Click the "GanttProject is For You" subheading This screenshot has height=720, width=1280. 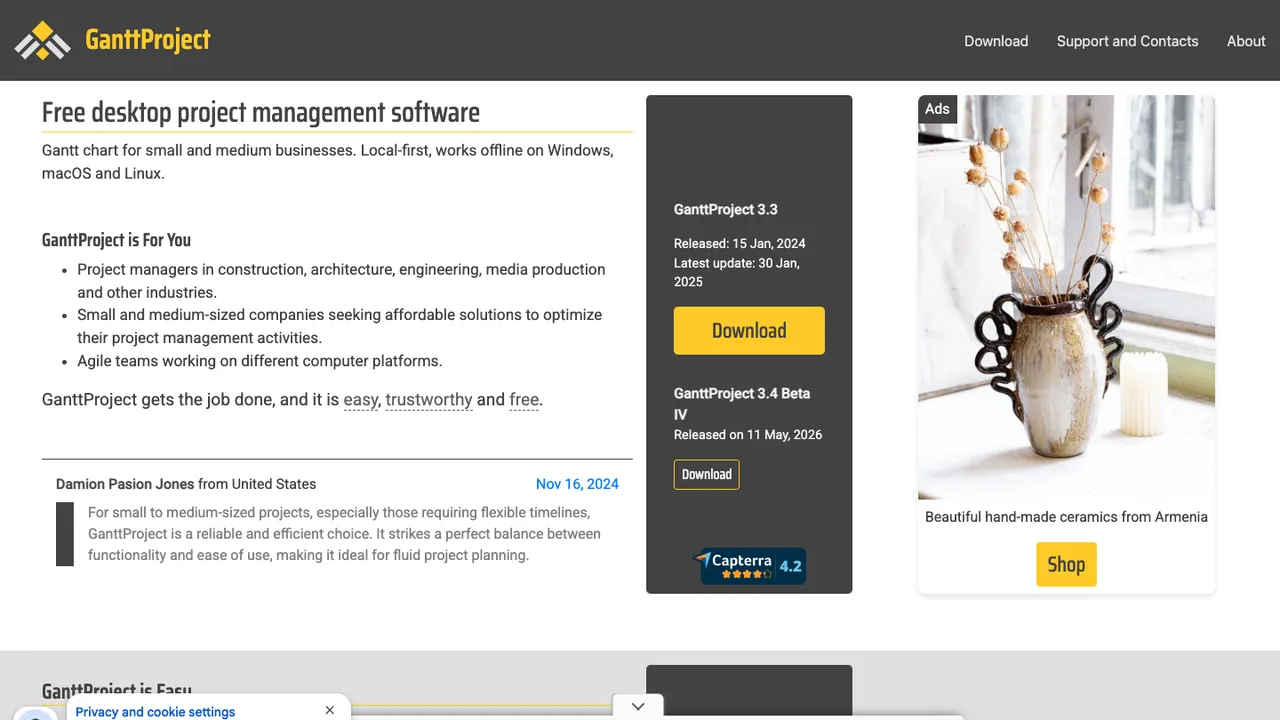[x=116, y=240]
